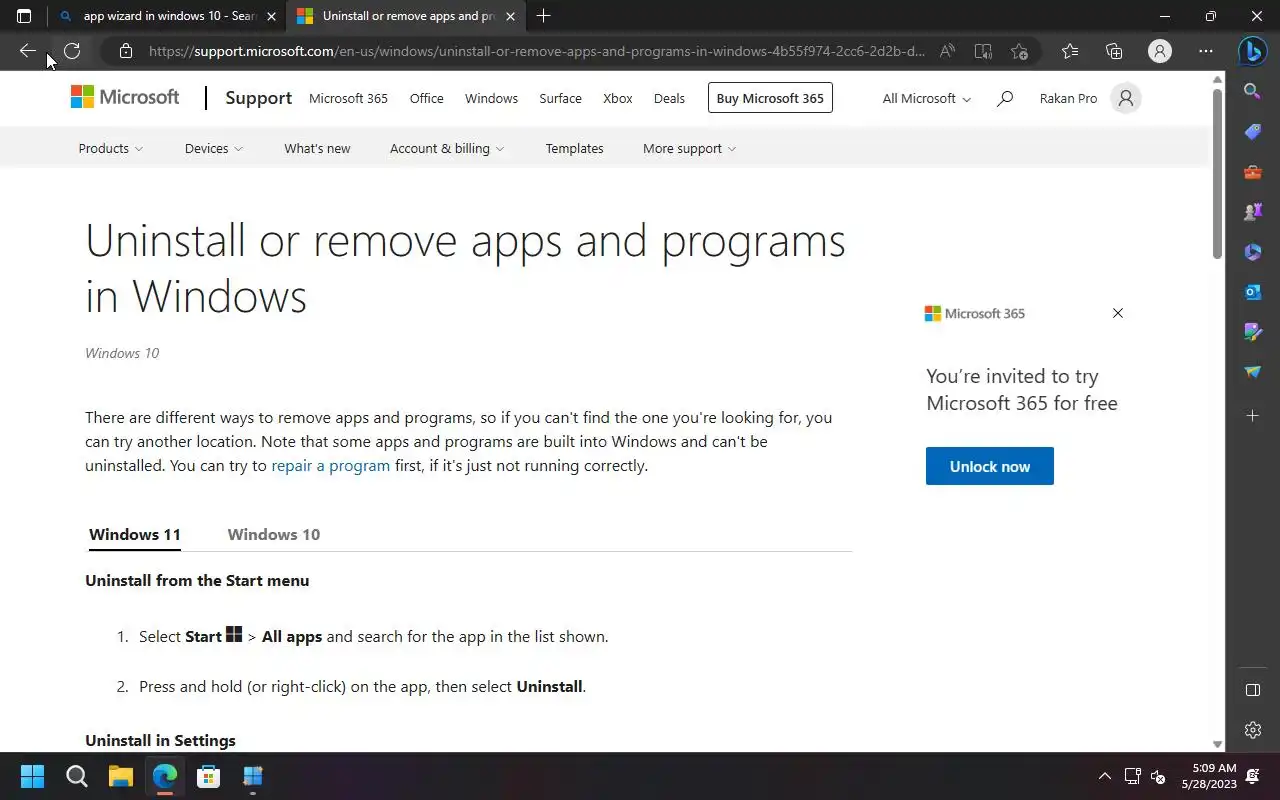Screen dimensions: 1280x800
Task: Reload the page with refresh icon
Action: coord(72,51)
